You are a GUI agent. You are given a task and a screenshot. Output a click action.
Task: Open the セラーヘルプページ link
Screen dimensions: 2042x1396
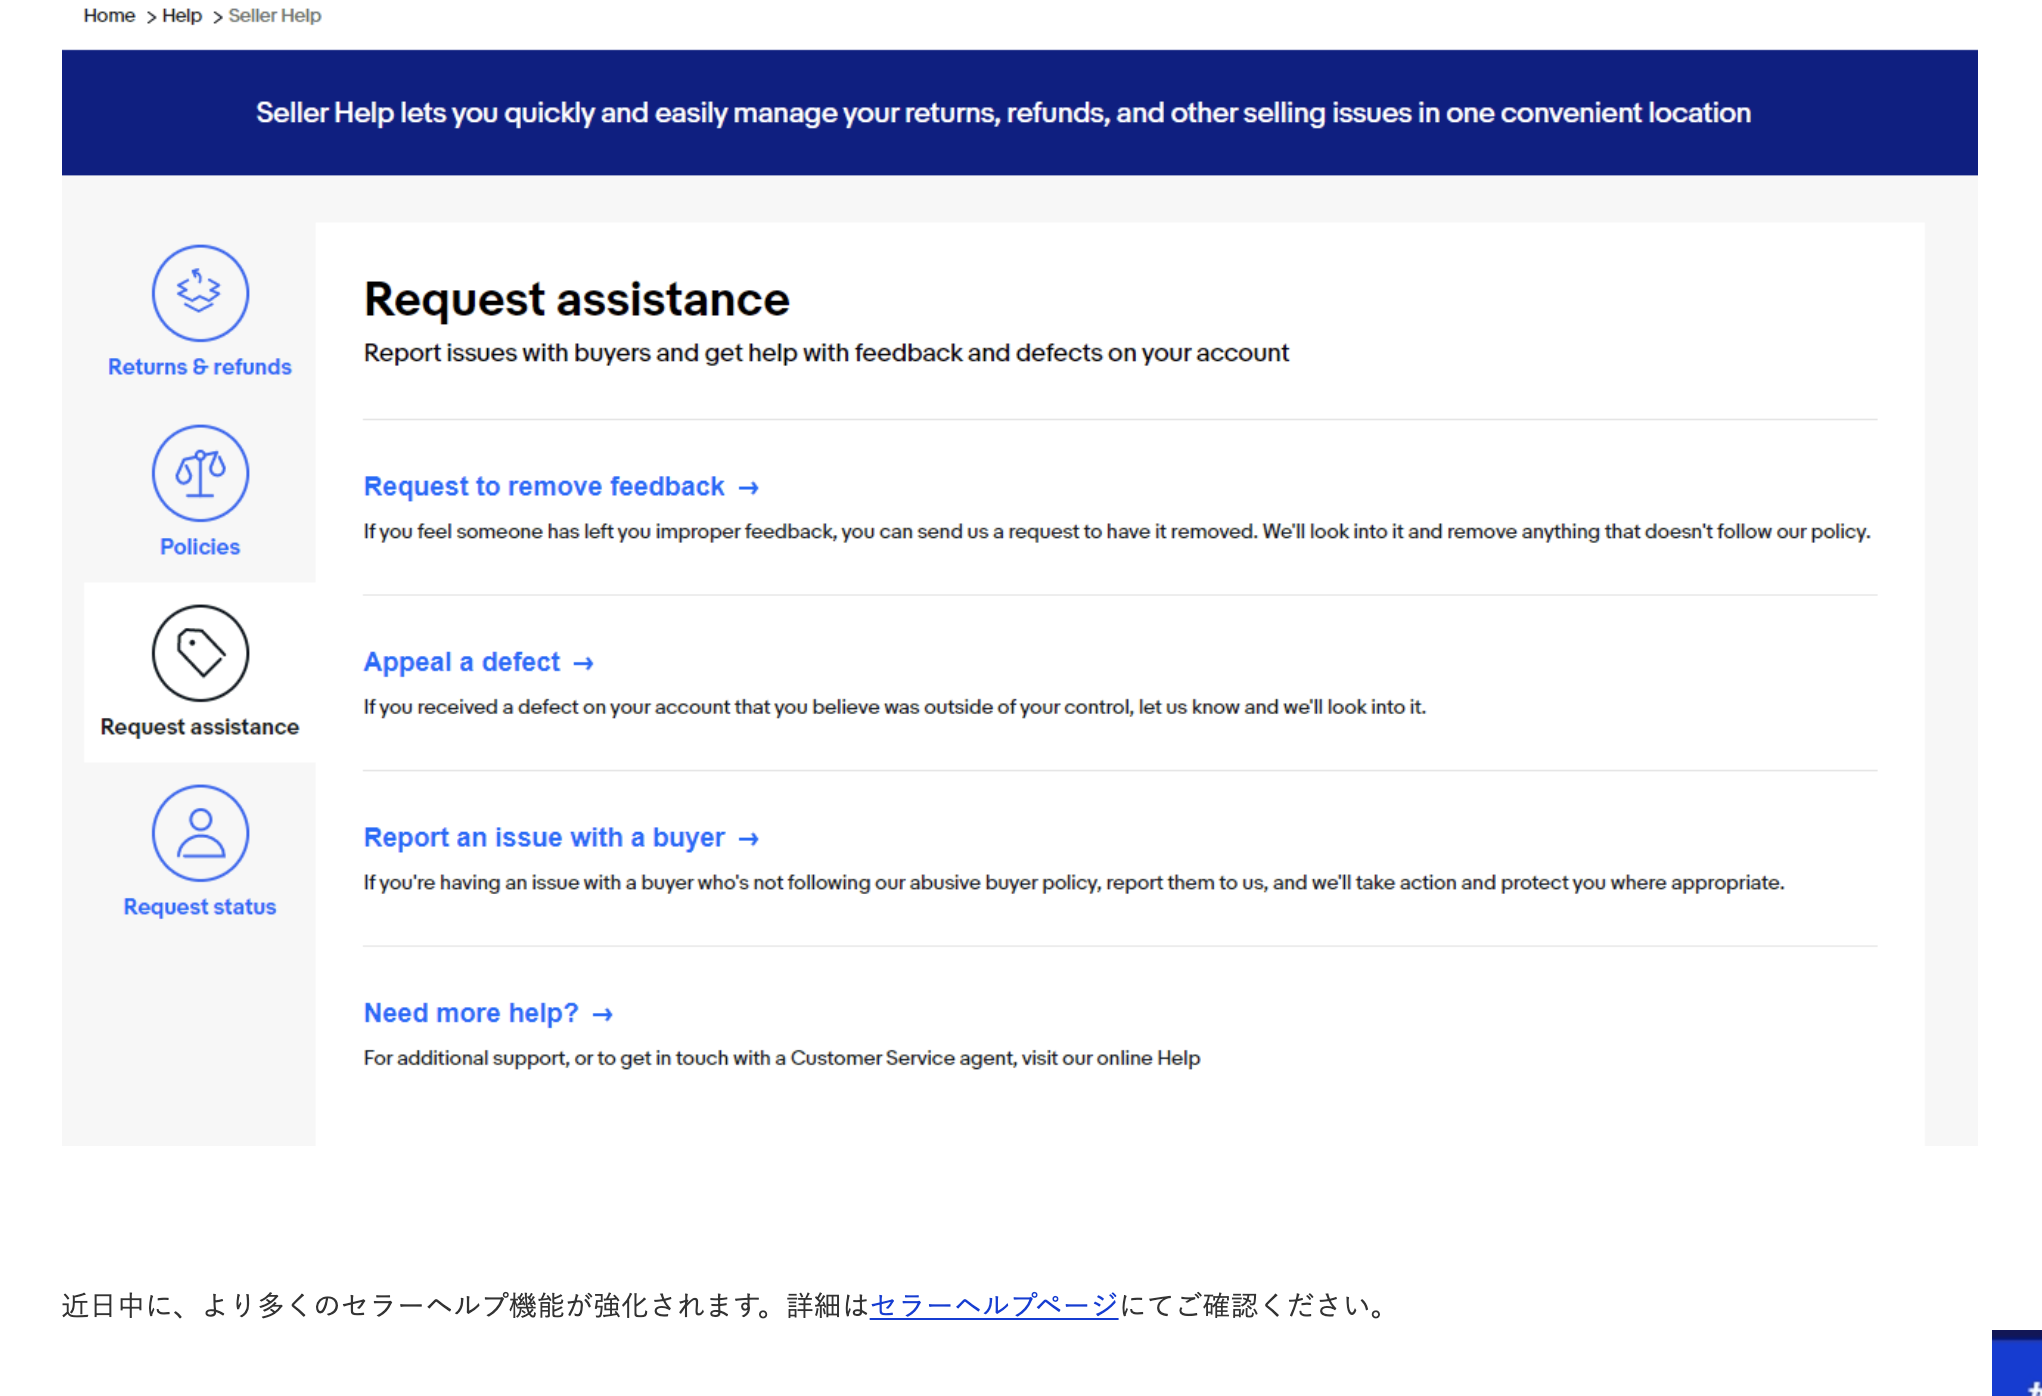point(993,1305)
